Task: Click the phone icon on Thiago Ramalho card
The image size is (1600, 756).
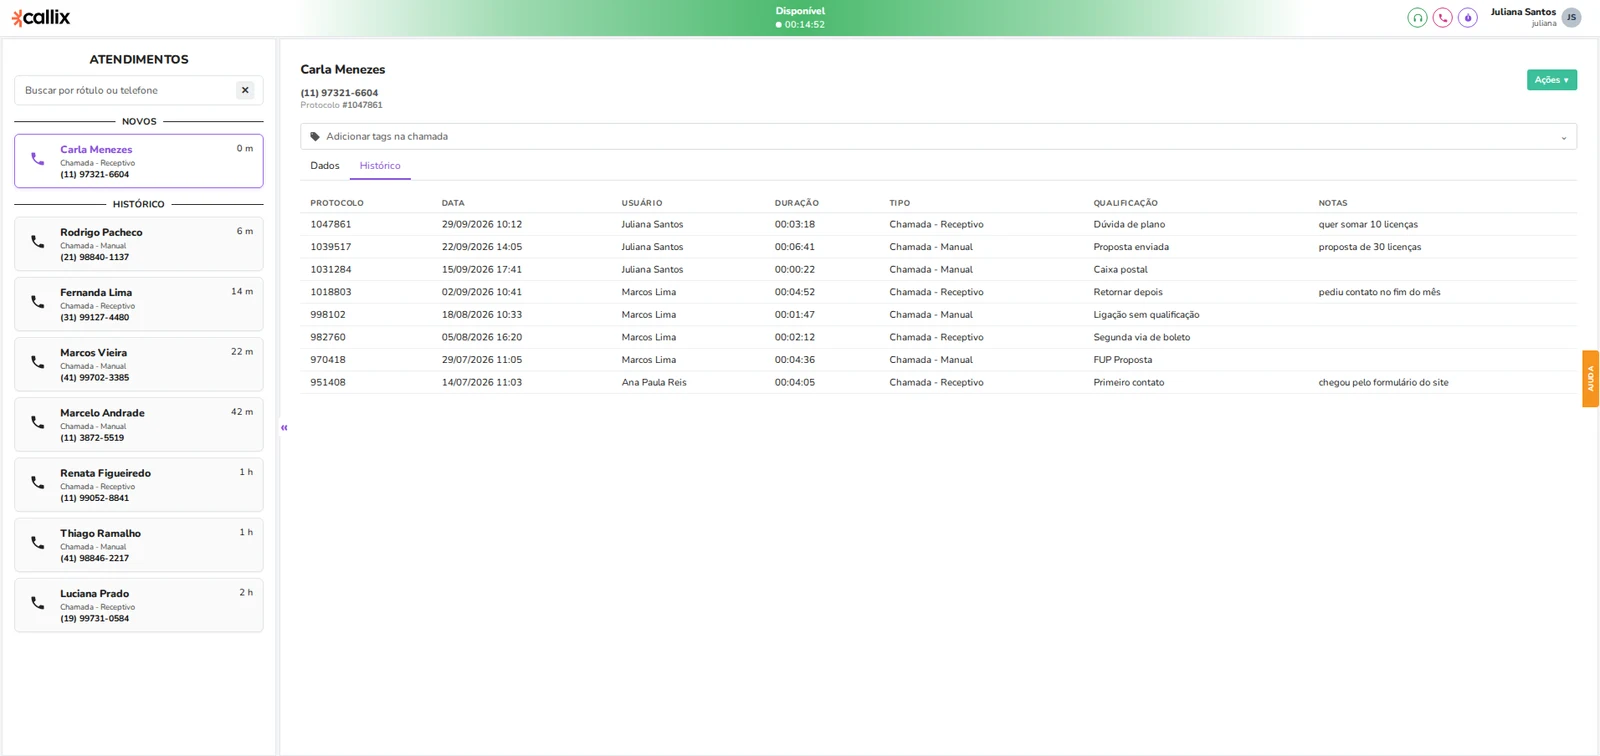Action: pyautogui.click(x=37, y=543)
